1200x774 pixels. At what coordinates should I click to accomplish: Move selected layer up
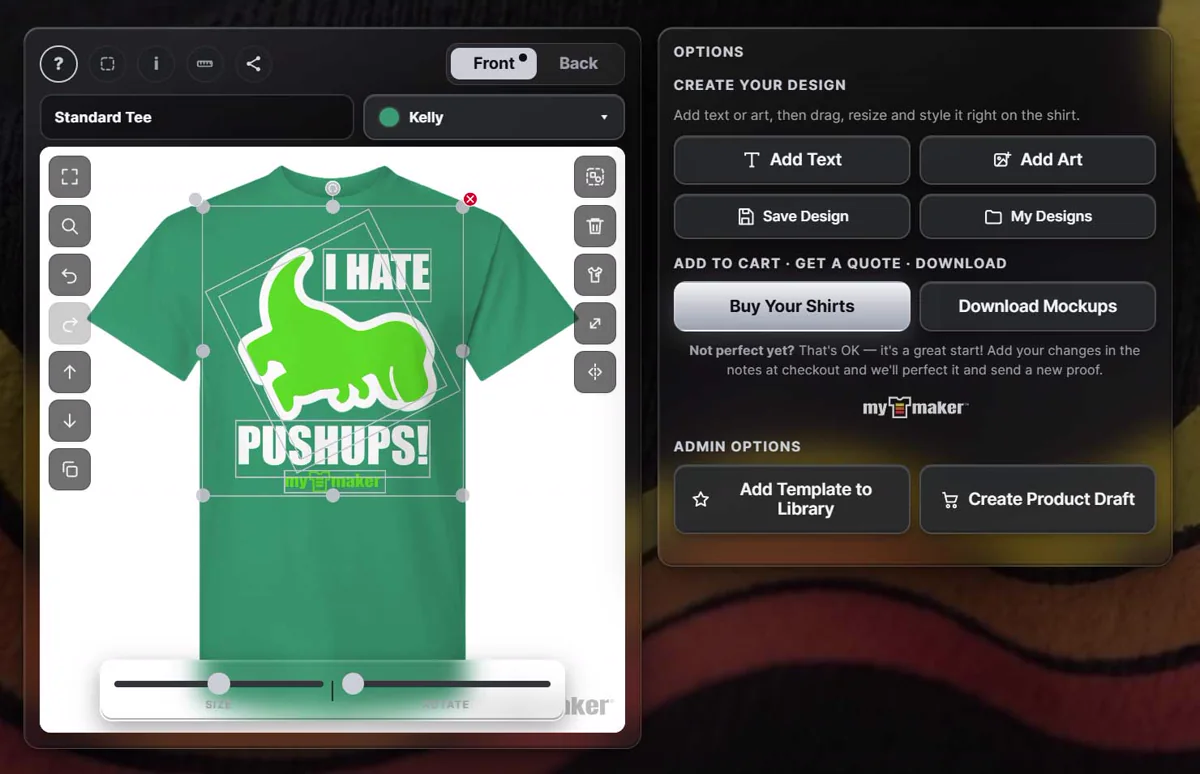pos(70,372)
